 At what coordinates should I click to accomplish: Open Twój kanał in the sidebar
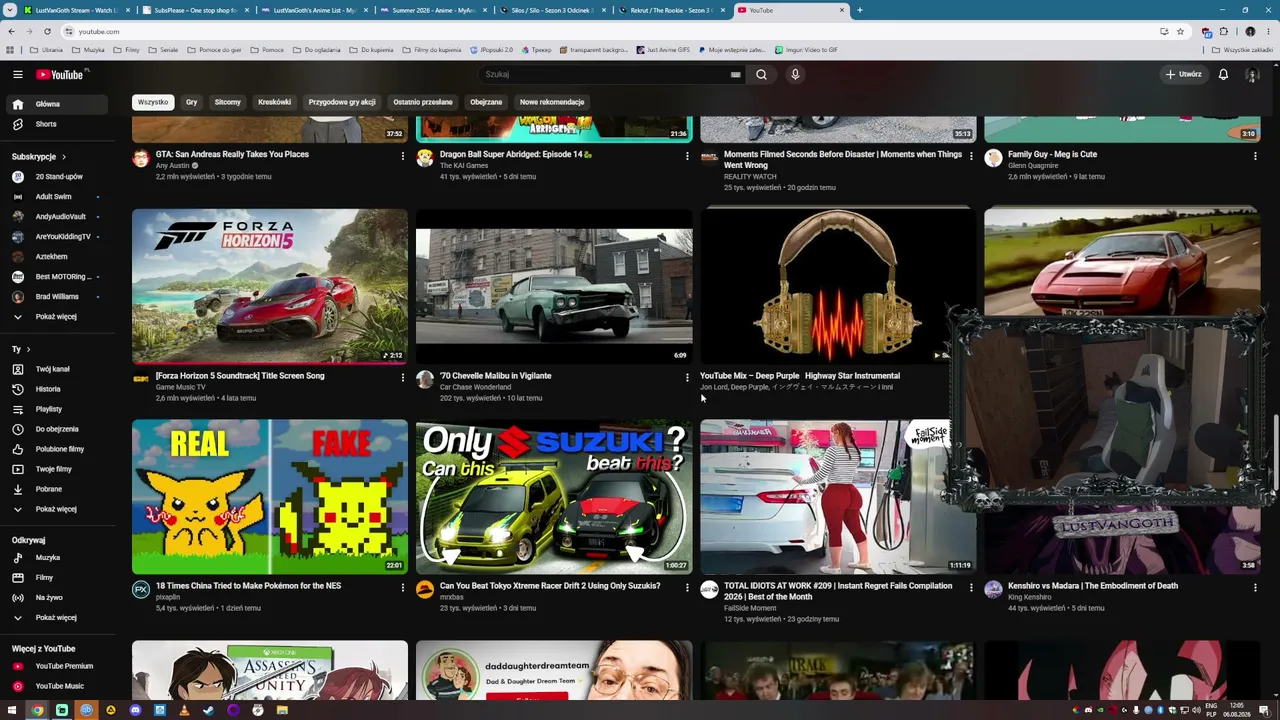click(x=58, y=369)
